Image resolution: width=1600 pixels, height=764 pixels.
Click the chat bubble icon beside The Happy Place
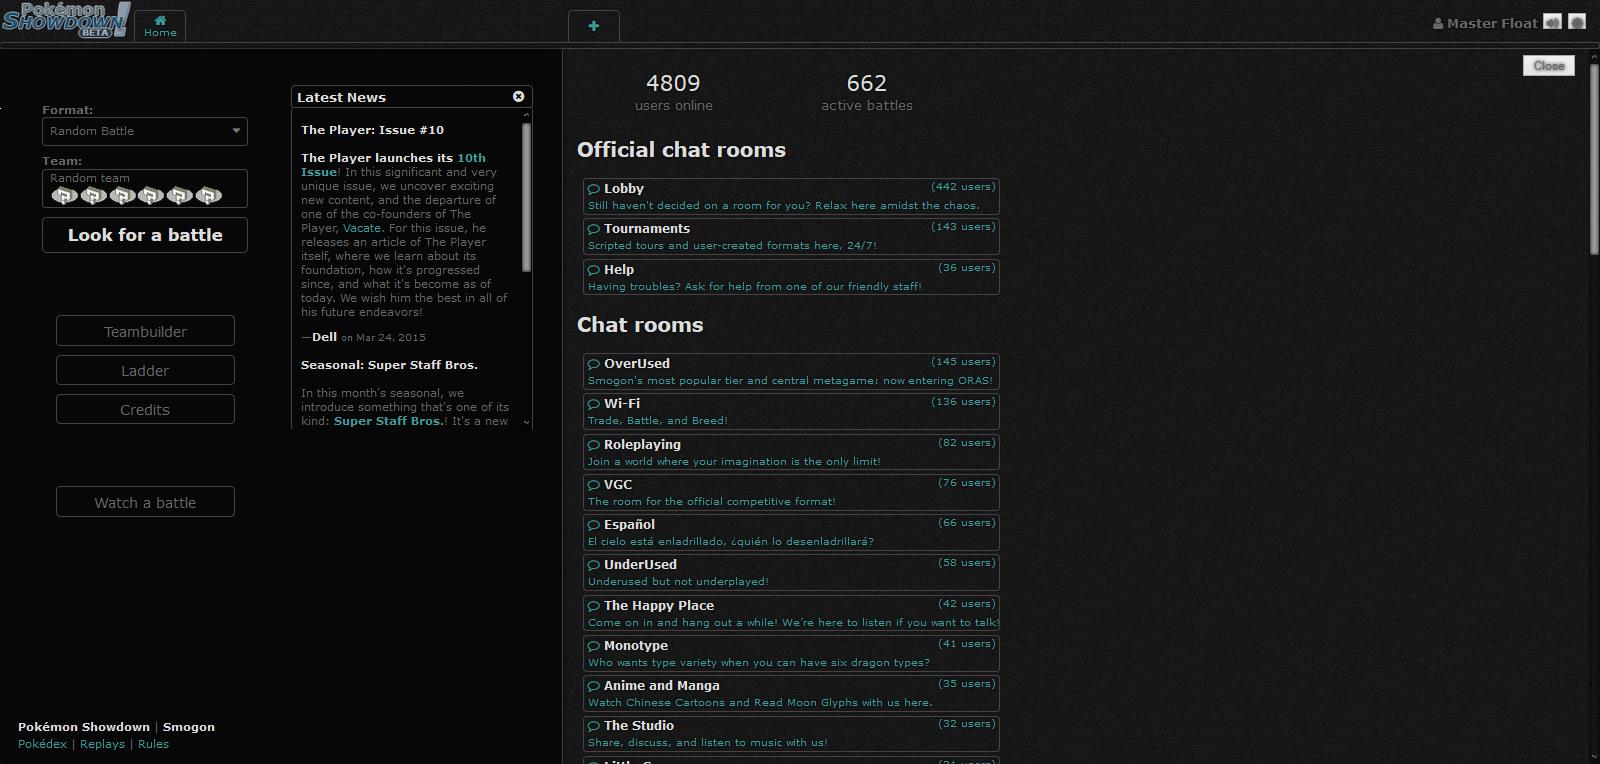[594, 606]
